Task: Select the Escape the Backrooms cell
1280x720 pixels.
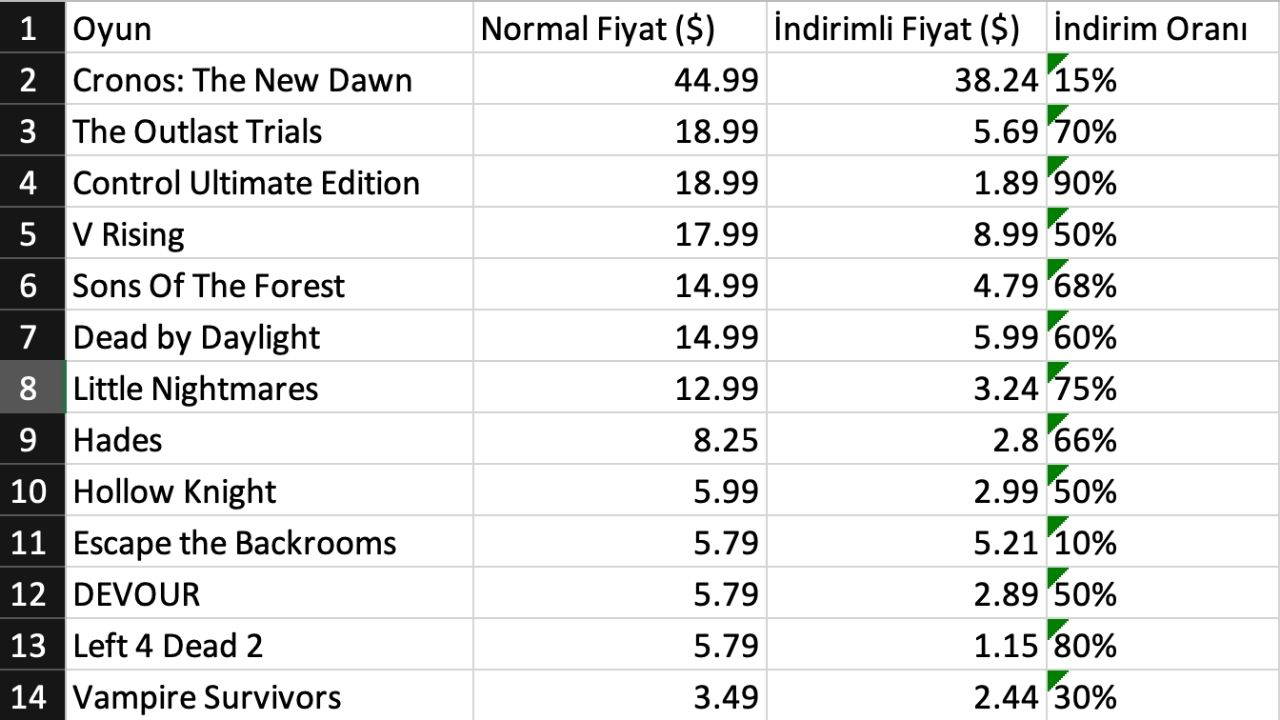Action: (x=234, y=543)
